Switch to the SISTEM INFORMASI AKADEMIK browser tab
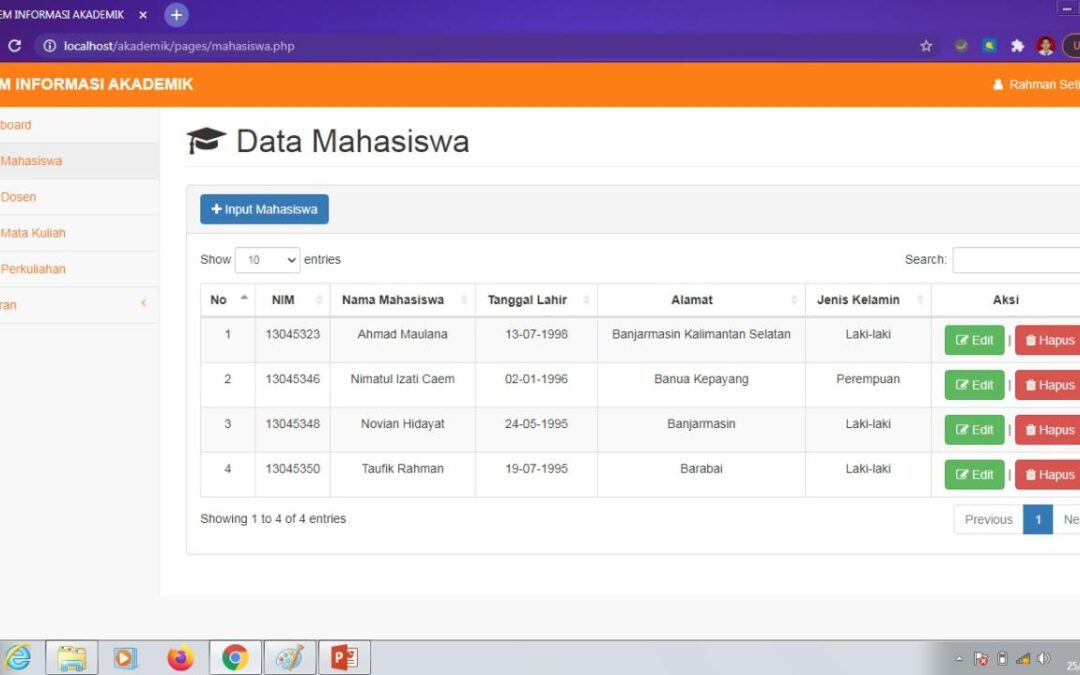 (x=60, y=15)
